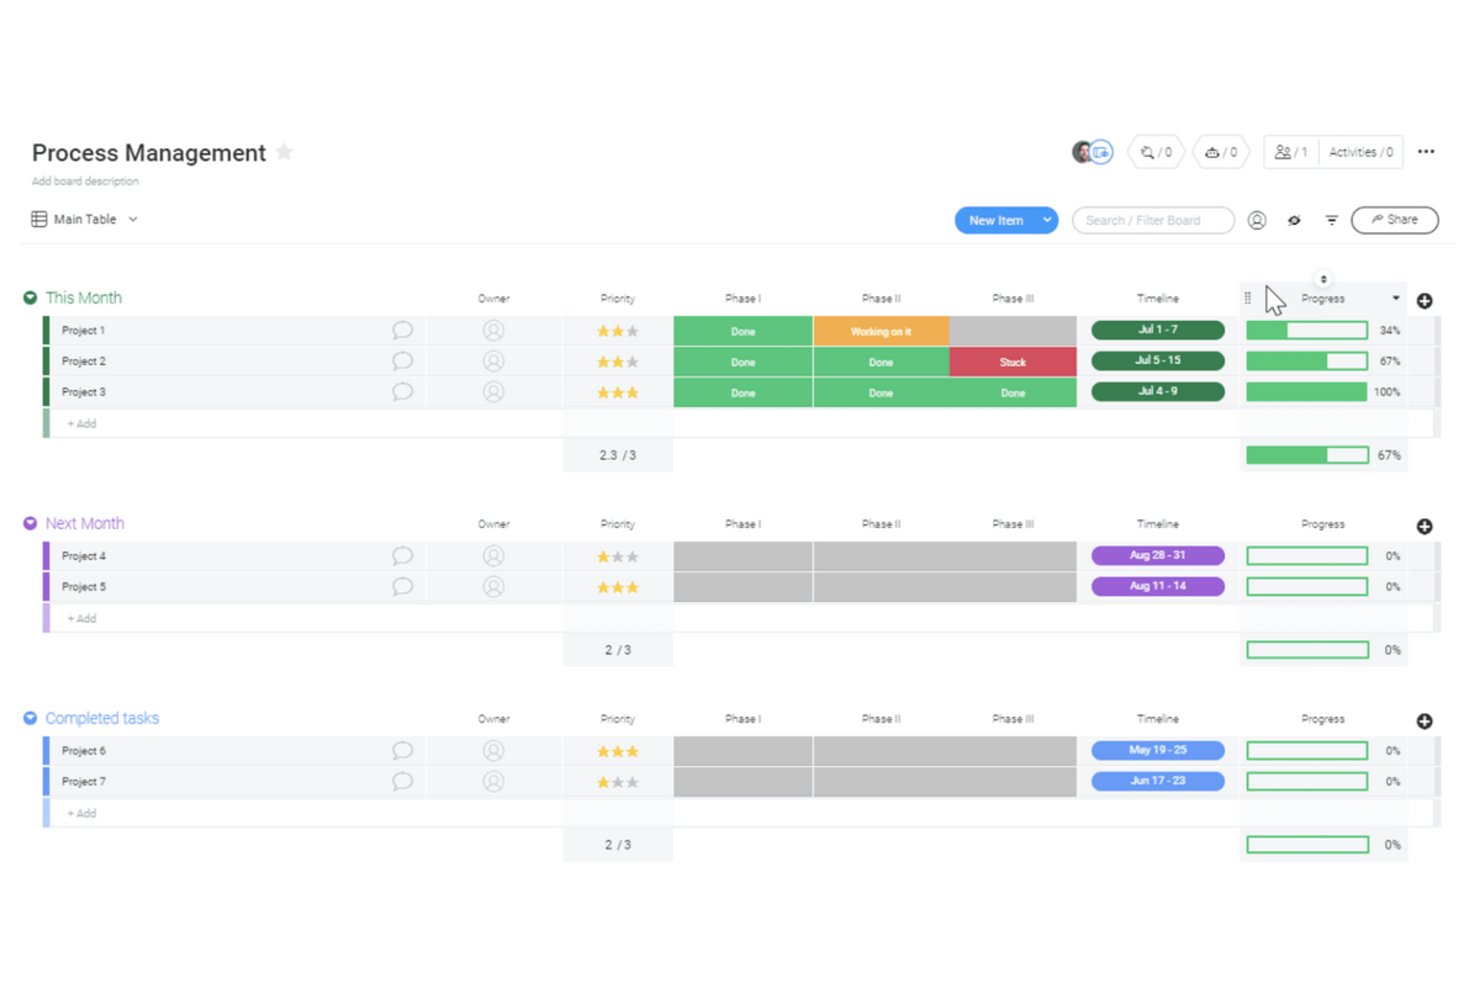The width and height of the screenshot is (1480, 987).
Task: Open Project 1 timeline Jul 1 - 7
Action: pyautogui.click(x=1158, y=330)
